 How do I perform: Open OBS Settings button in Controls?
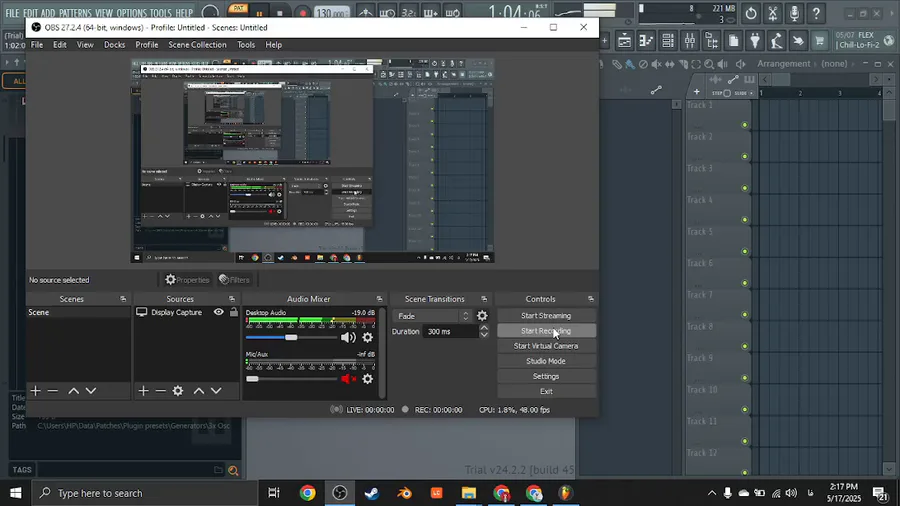[546, 376]
